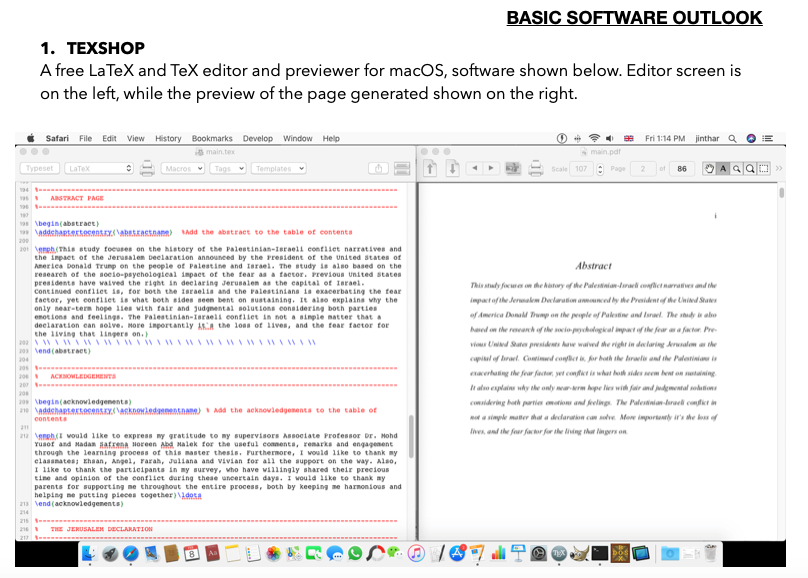Open TeXShop from the Dock
This screenshot has width=808, height=578.
point(559,554)
